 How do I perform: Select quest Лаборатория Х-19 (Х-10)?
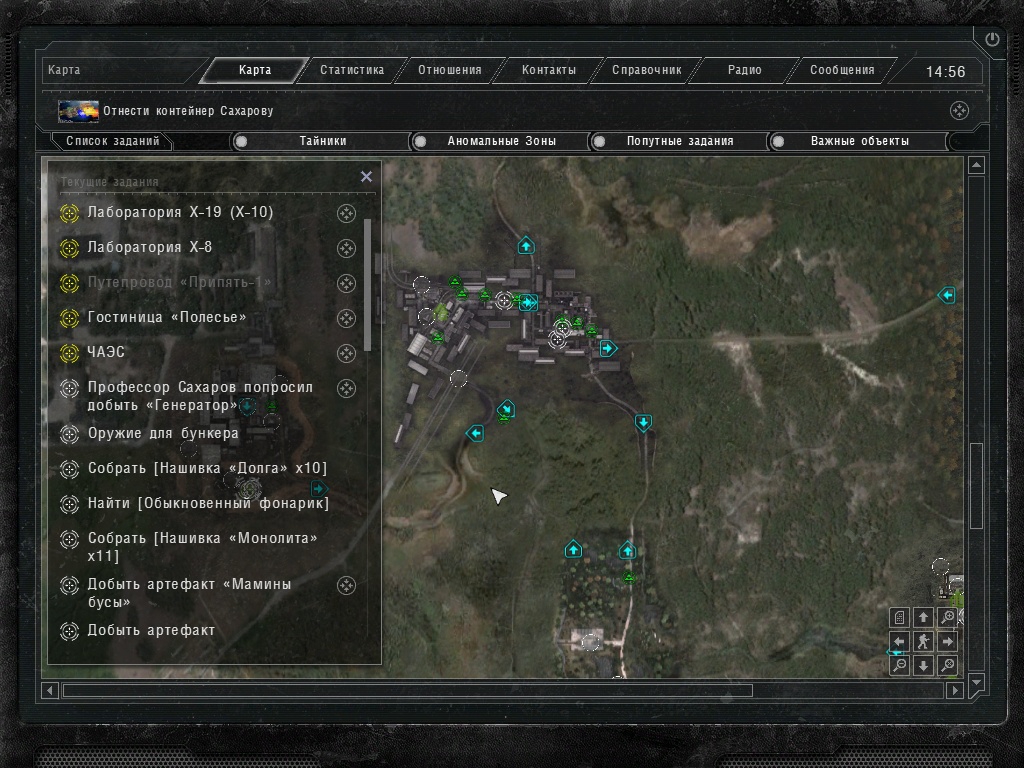180,212
